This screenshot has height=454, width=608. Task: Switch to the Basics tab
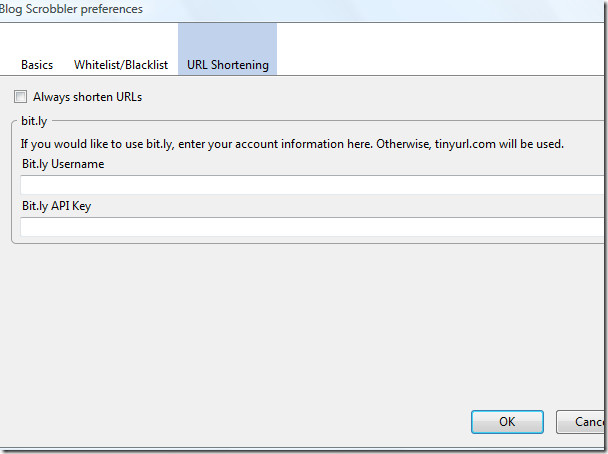37,65
